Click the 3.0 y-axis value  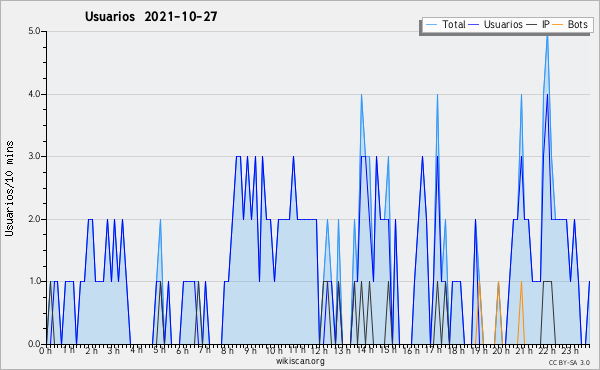[34, 156]
